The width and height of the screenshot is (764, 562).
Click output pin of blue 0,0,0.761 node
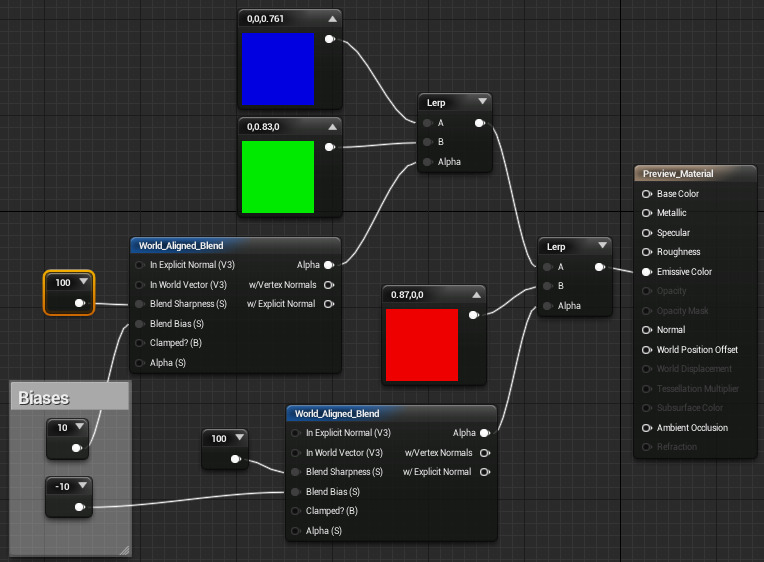pos(330,40)
